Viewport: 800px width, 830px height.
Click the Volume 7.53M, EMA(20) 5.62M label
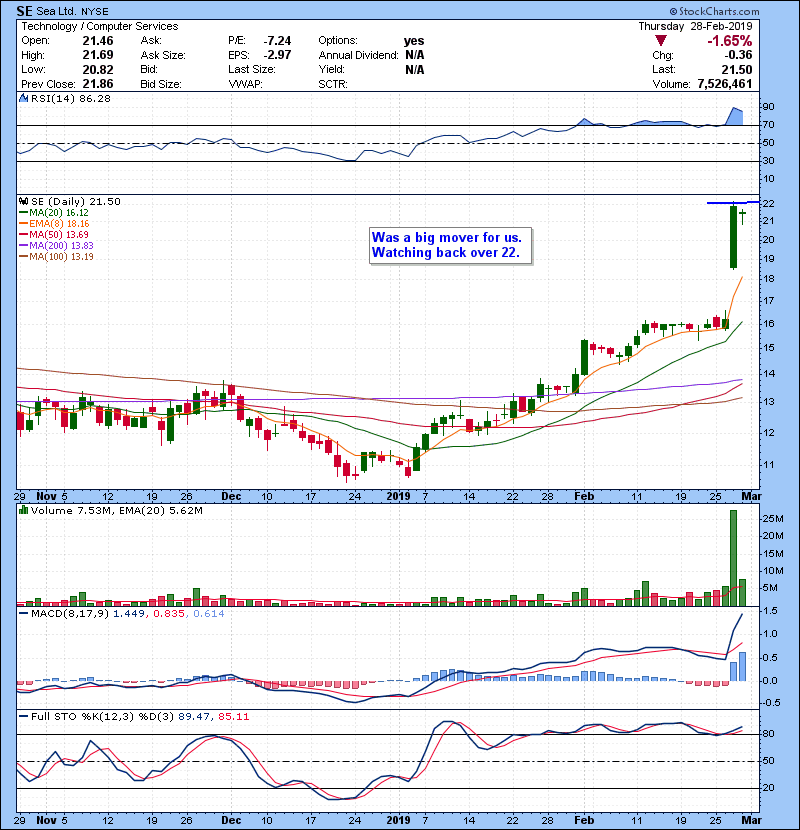tap(116, 510)
